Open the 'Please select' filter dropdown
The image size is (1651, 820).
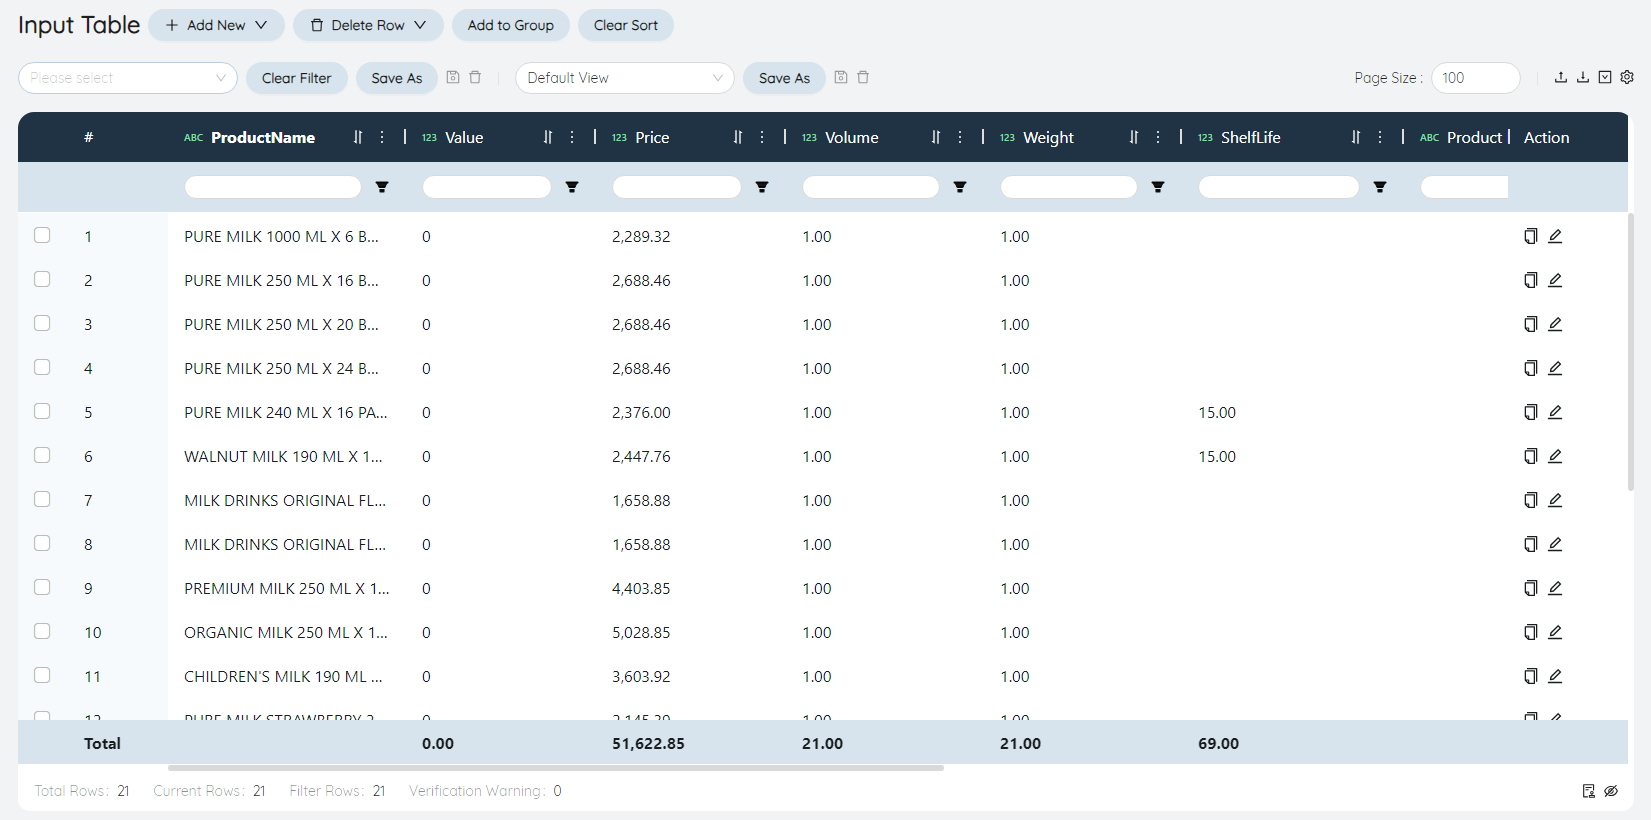pyautogui.click(x=128, y=78)
